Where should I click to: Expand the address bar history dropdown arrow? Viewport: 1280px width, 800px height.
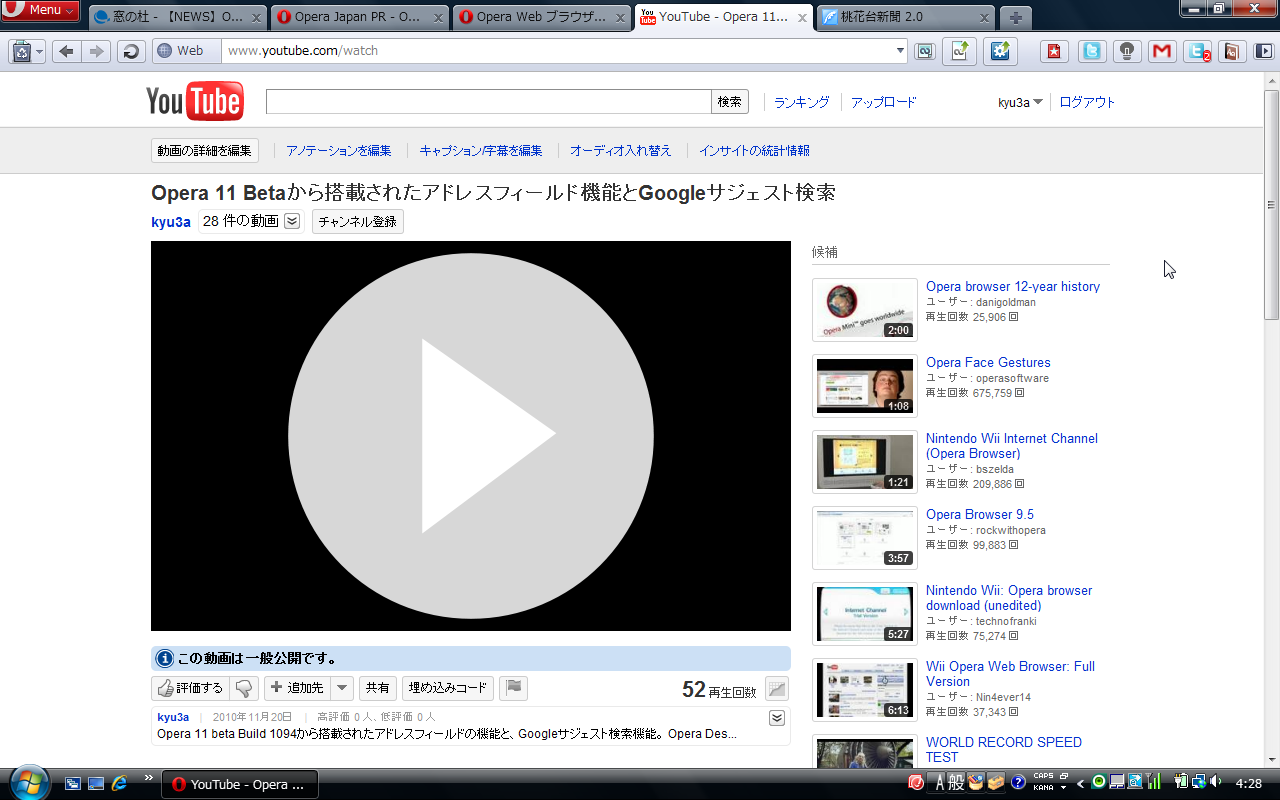tap(901, 51)
